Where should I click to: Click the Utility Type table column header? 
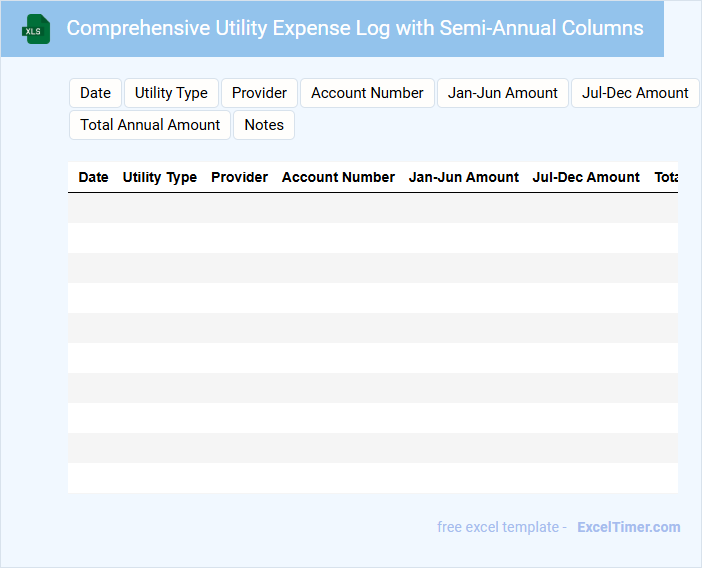coord(160,177)
